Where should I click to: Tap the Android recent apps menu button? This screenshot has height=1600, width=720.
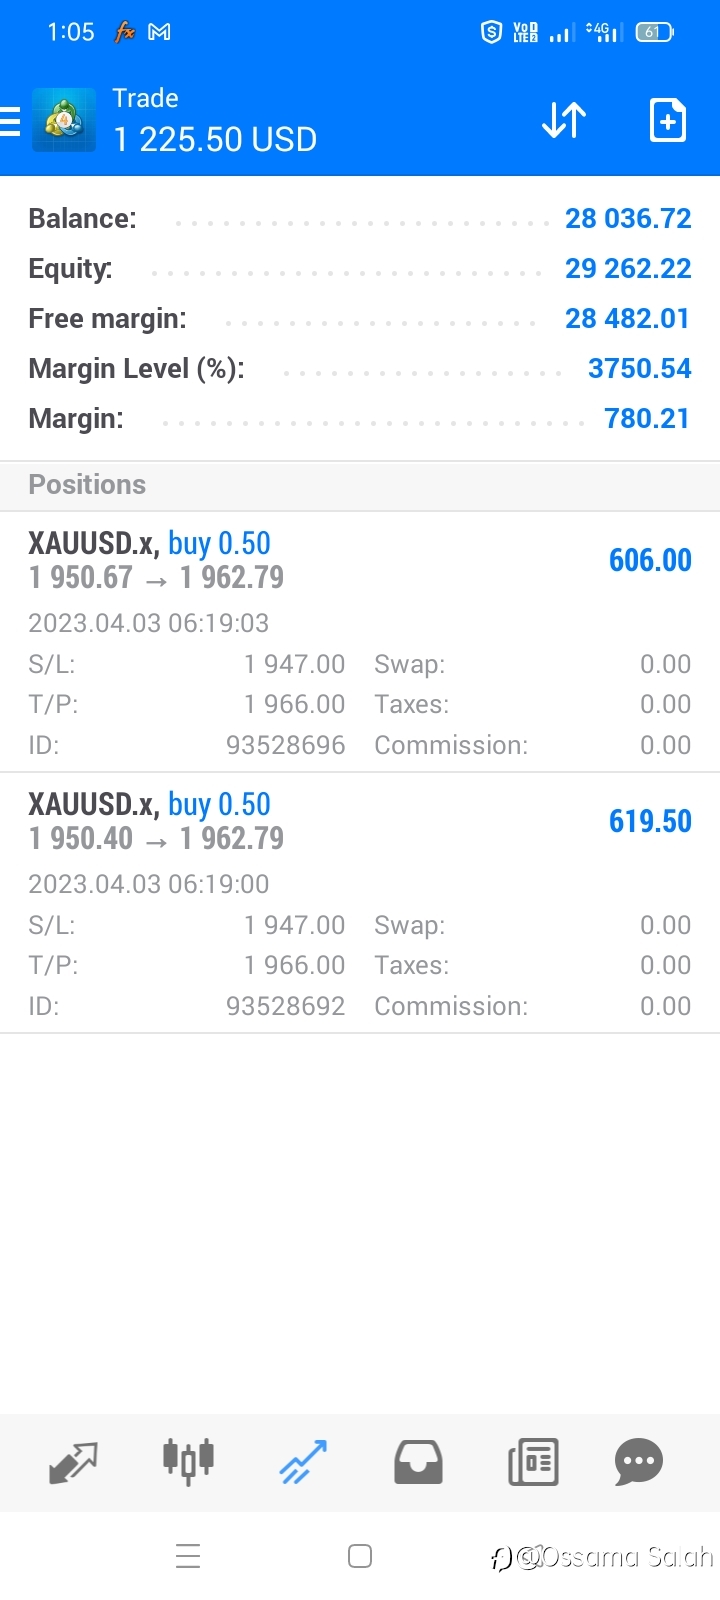188,1556
